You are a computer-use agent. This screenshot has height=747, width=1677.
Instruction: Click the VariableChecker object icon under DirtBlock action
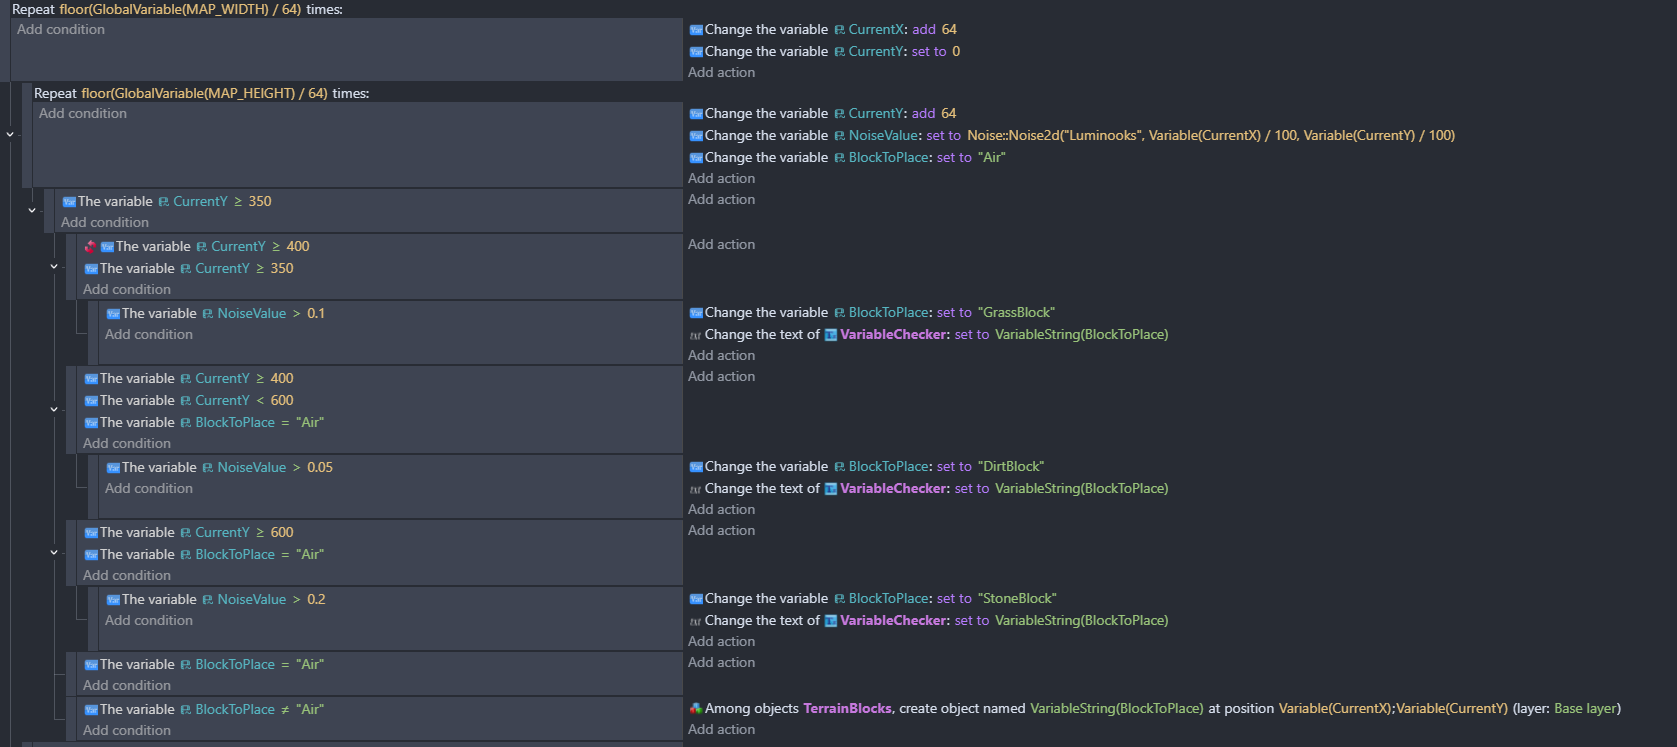(830, 489)
